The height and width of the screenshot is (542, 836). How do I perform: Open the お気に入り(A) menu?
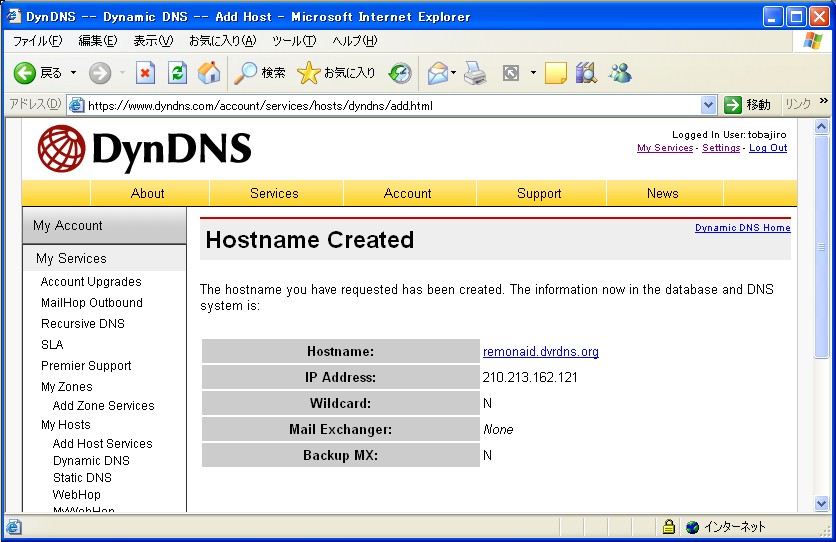[223, 41]
